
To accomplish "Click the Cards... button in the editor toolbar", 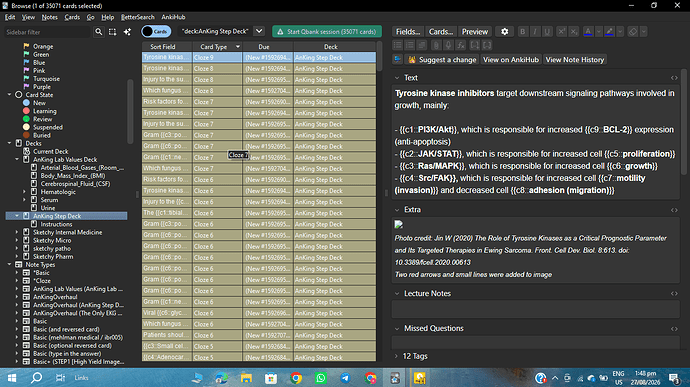I will [440, 32].
